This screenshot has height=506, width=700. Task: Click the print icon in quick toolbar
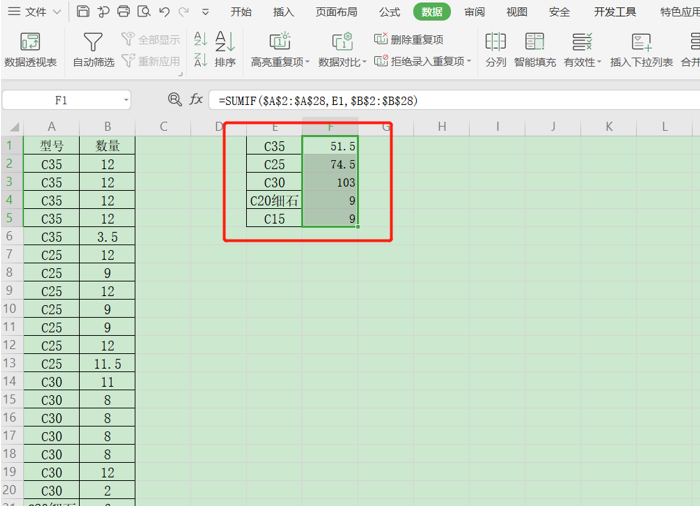(124, 11)
